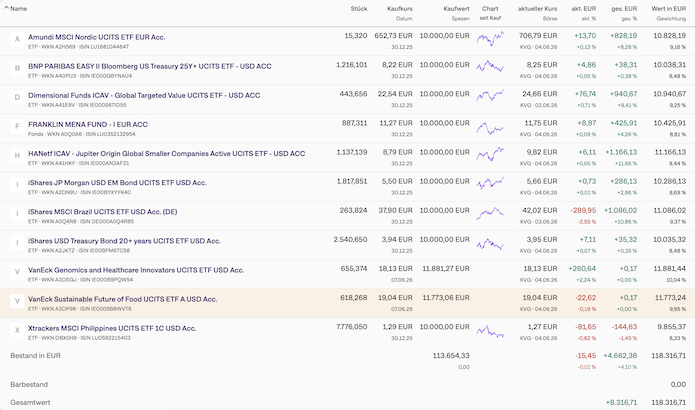Open the sparkline chart for Franklin MENA Fund
695x410 pixels.
[490, 128]
